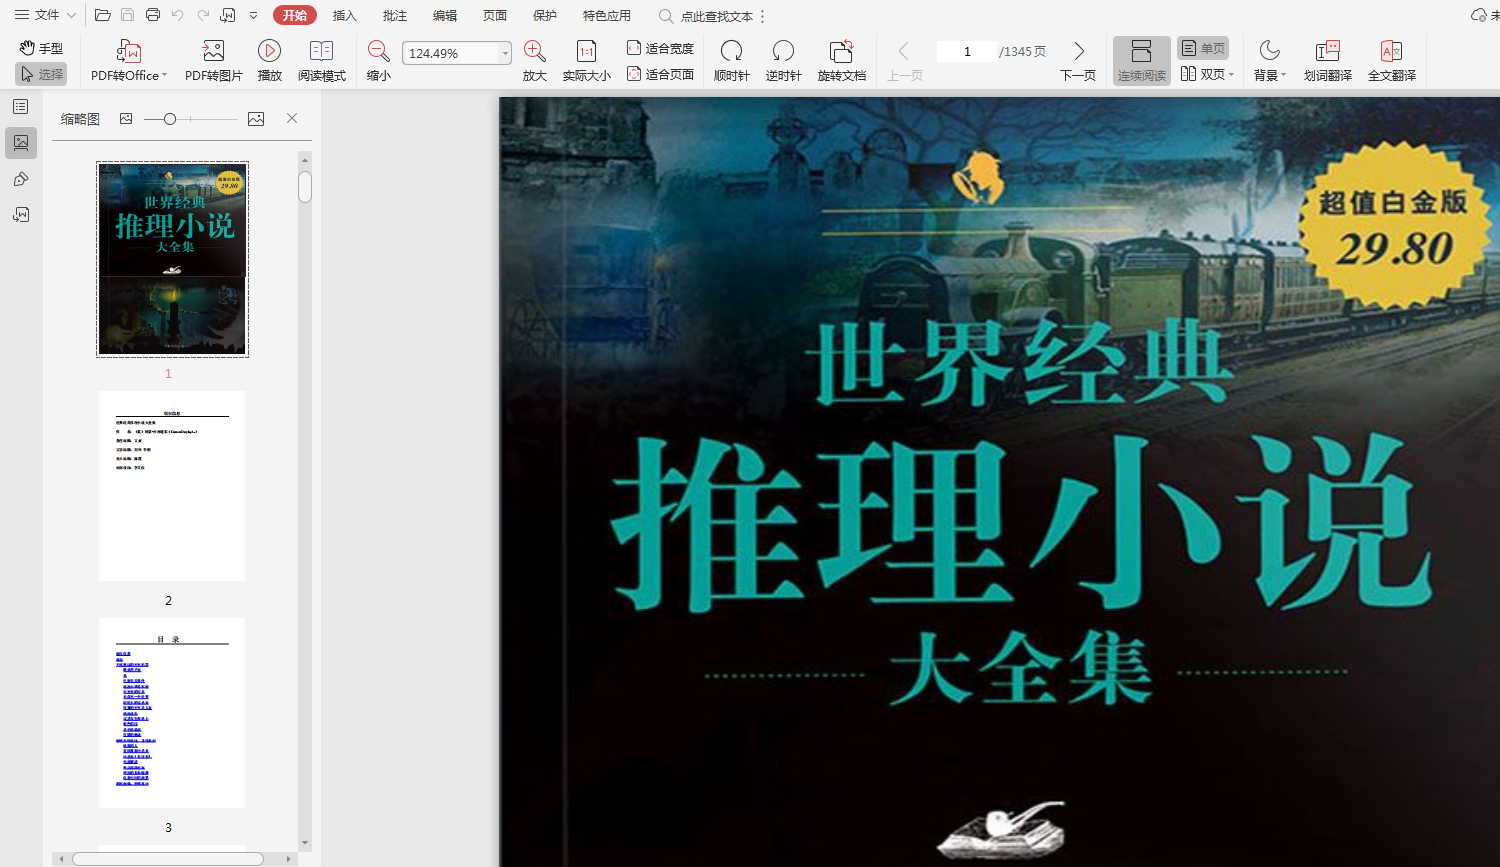Click the bottom icon in left sidebar
Screen dimensions: 1500x867
21,215
